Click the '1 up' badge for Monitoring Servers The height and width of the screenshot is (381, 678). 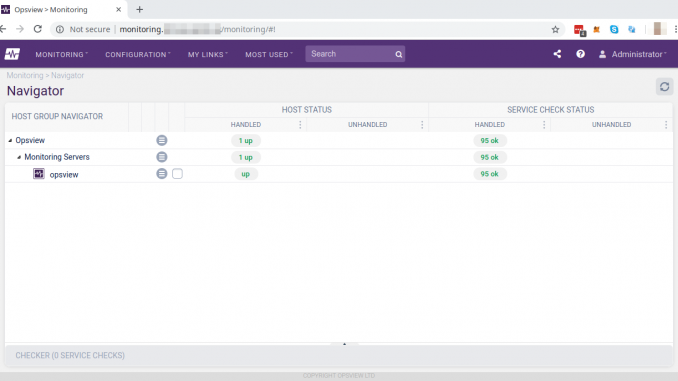(246, 157)
